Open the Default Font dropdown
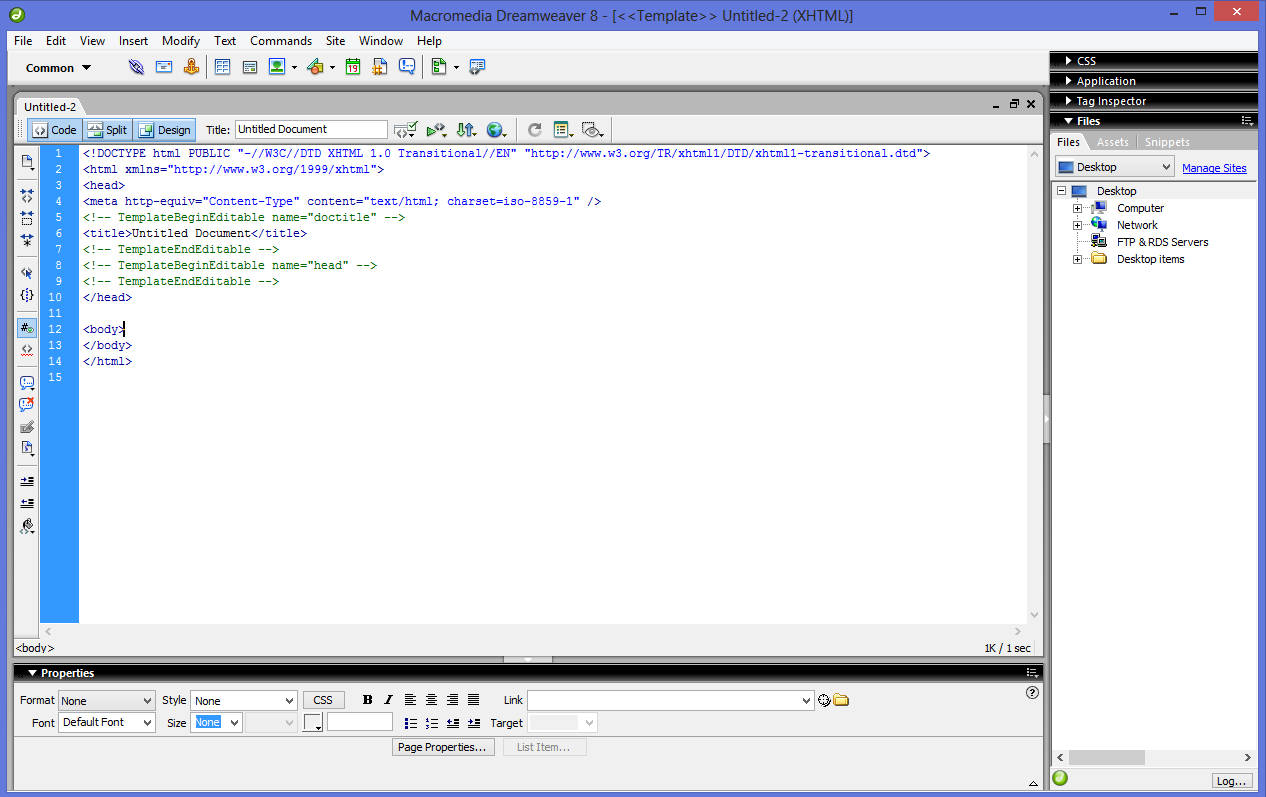 tap(107, 722)
